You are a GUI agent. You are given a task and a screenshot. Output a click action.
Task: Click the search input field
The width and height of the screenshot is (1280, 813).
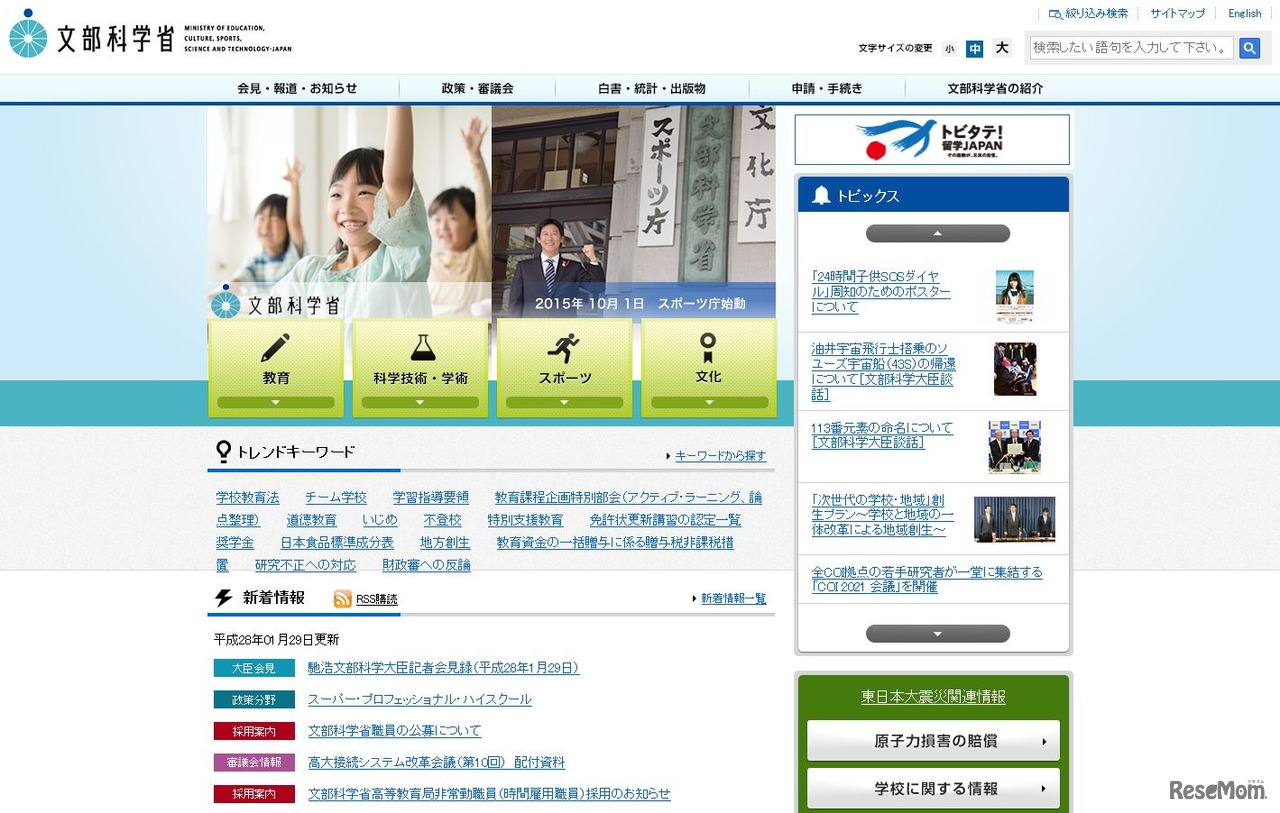coord(1128,47)
